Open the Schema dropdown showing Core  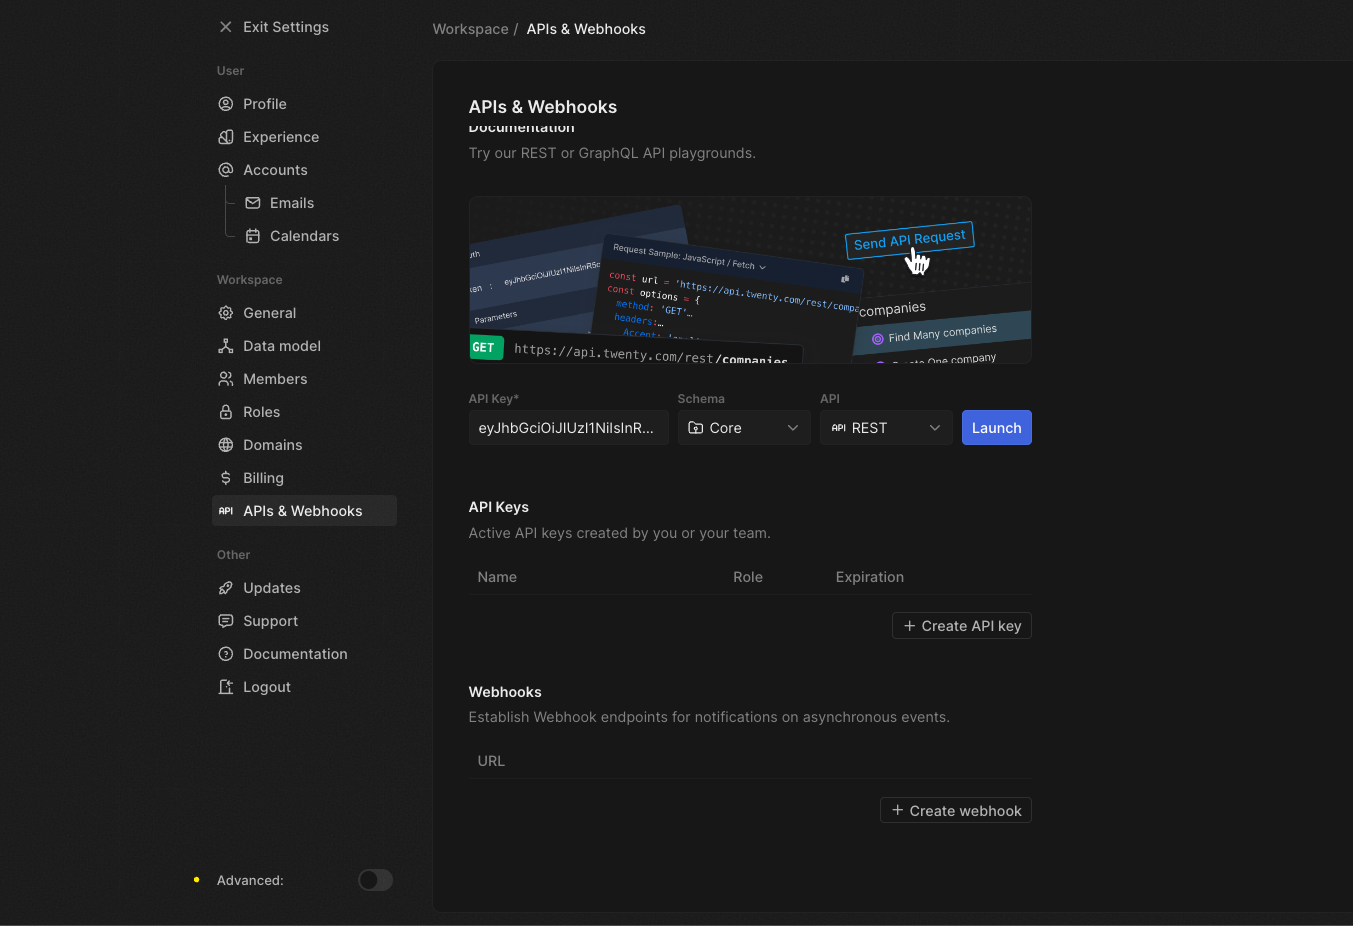click(x=743, y=427)
